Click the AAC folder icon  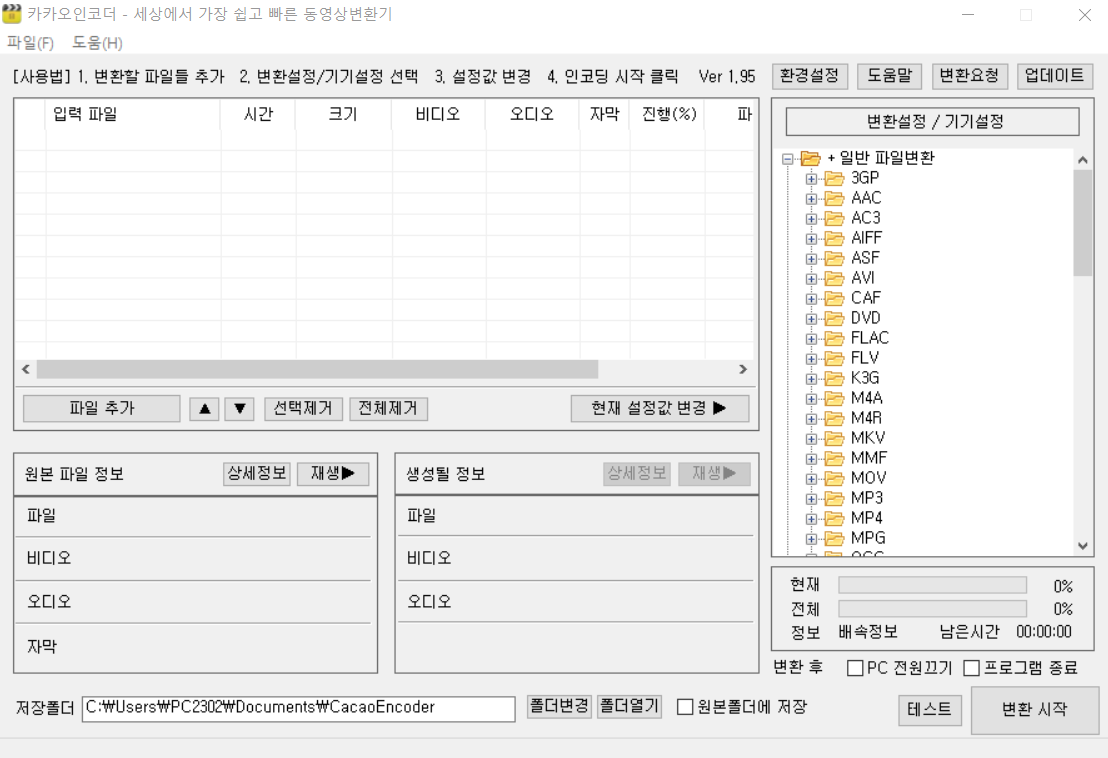click(835, 198)
